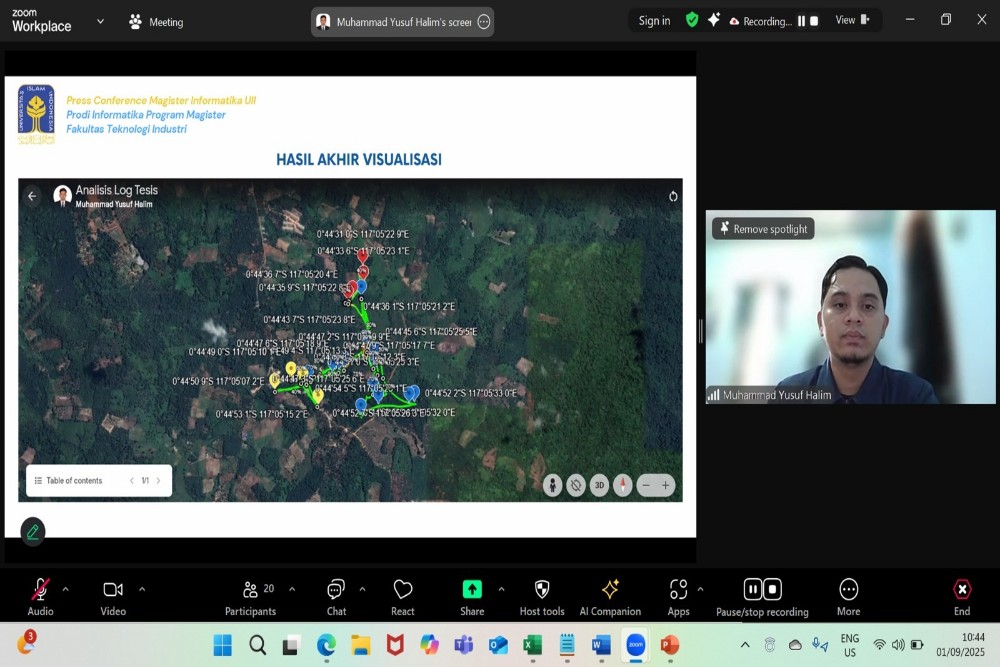The width and height of the screenshot is (1000, 667).
Task: Click the React heart icon
Action: click(x=403, y=590)
